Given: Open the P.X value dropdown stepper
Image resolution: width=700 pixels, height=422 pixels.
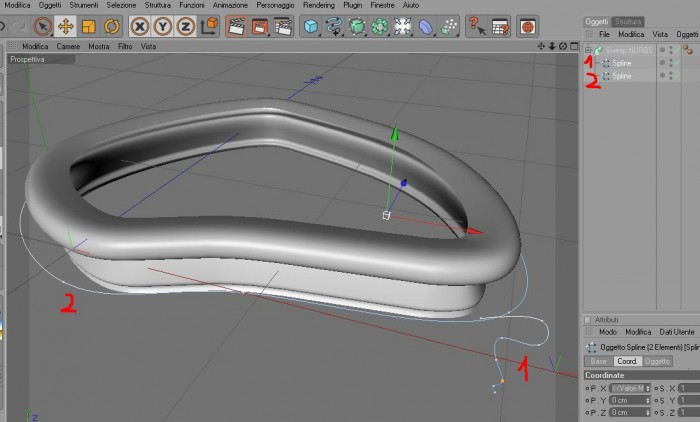Looking at the screenshot, I should (x=648, y=389).
